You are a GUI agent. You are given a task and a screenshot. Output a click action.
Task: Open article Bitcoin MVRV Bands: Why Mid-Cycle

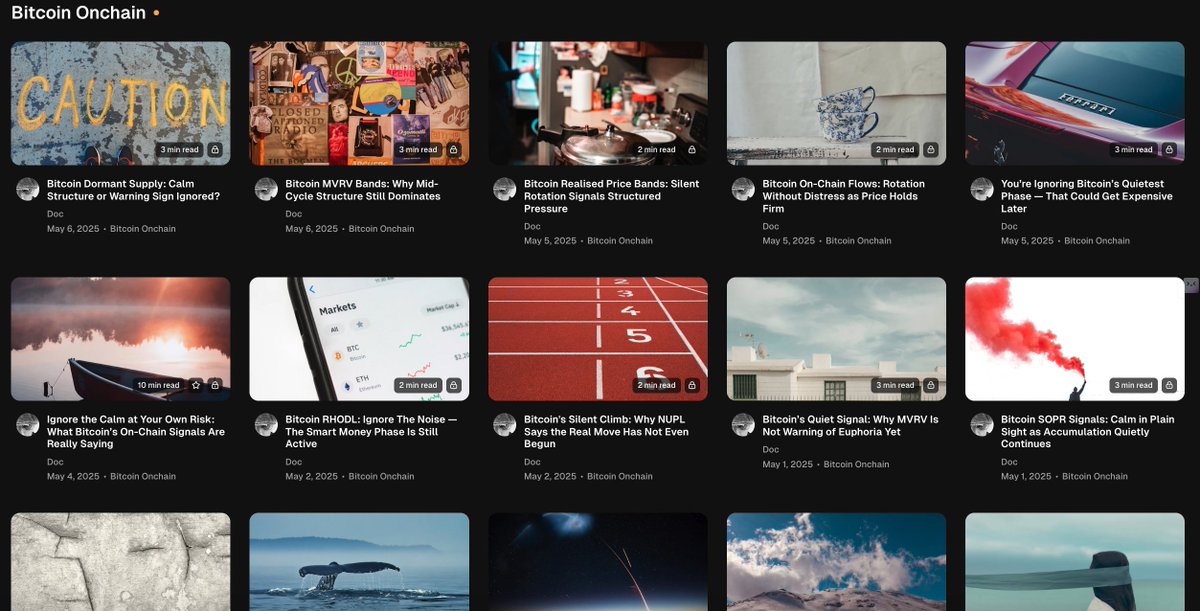tap(363, 190)
